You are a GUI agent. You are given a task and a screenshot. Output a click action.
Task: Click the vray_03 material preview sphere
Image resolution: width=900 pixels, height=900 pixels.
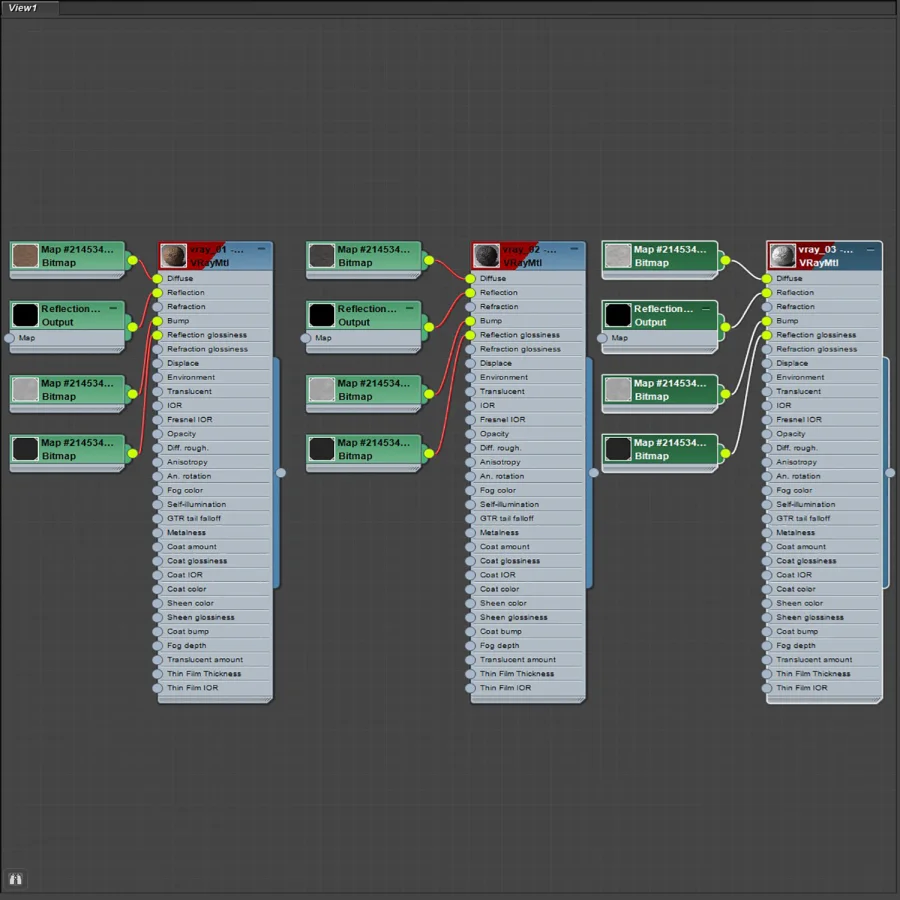(782, 256)
